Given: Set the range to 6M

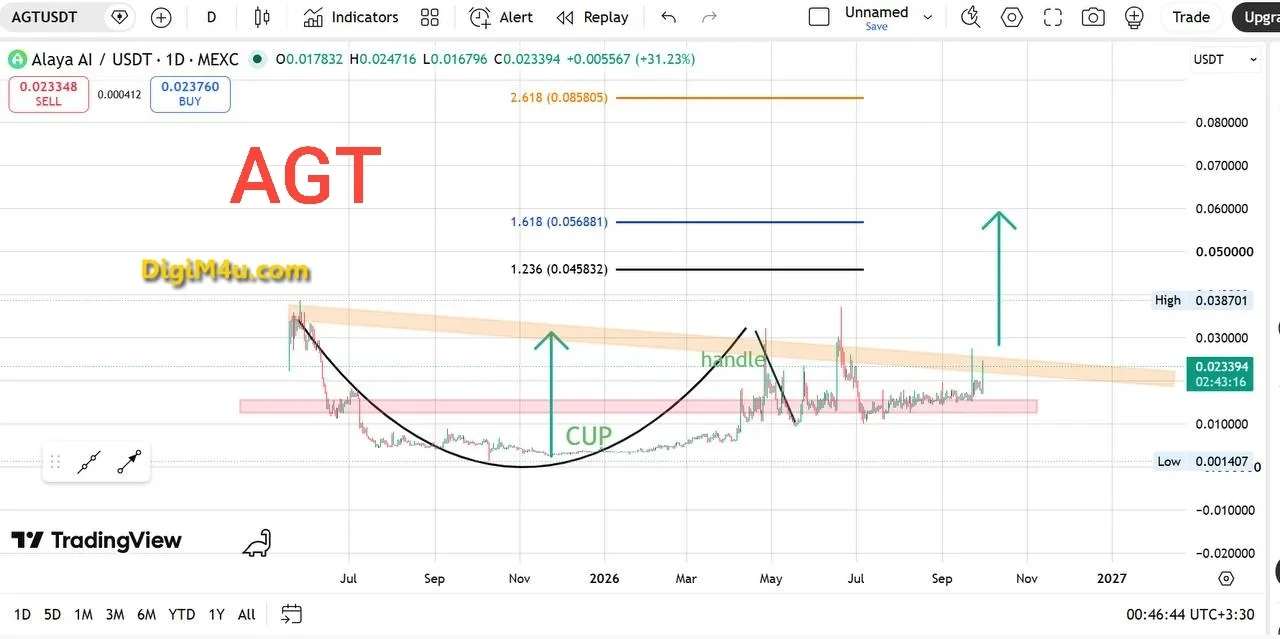Looking at the screenshot, I should pos(146,614).
